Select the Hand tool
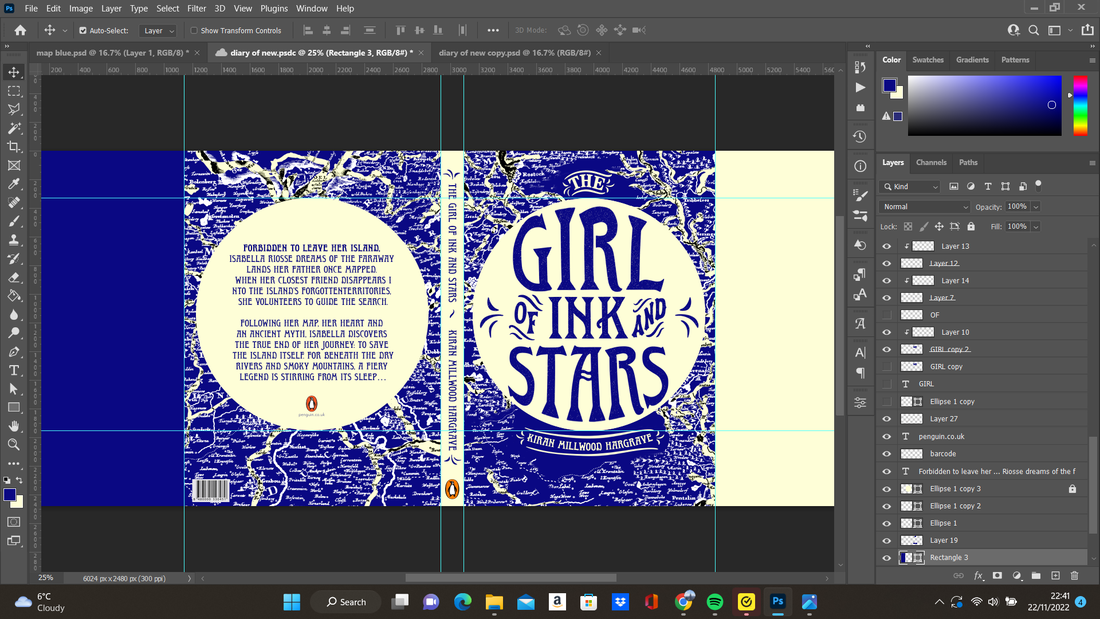Viewport: 1100px width, 619px height. (x=14, y=426)
